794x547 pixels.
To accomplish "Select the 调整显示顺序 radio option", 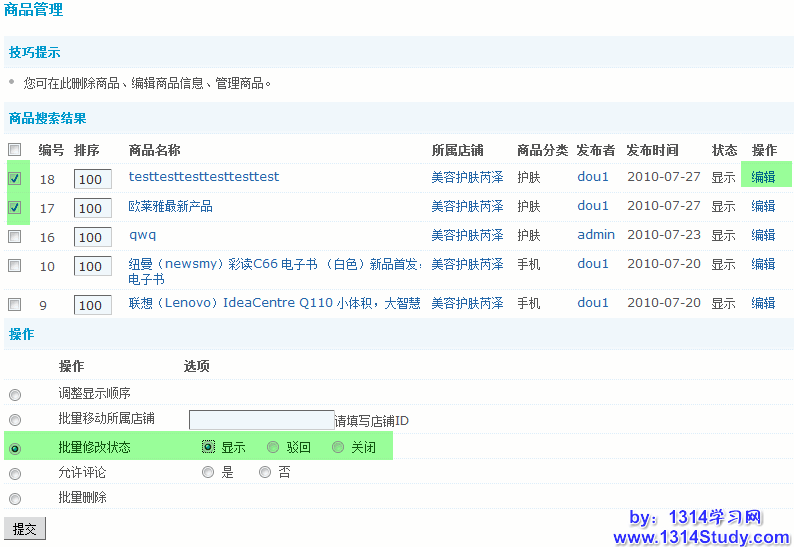I will (14, 395).
